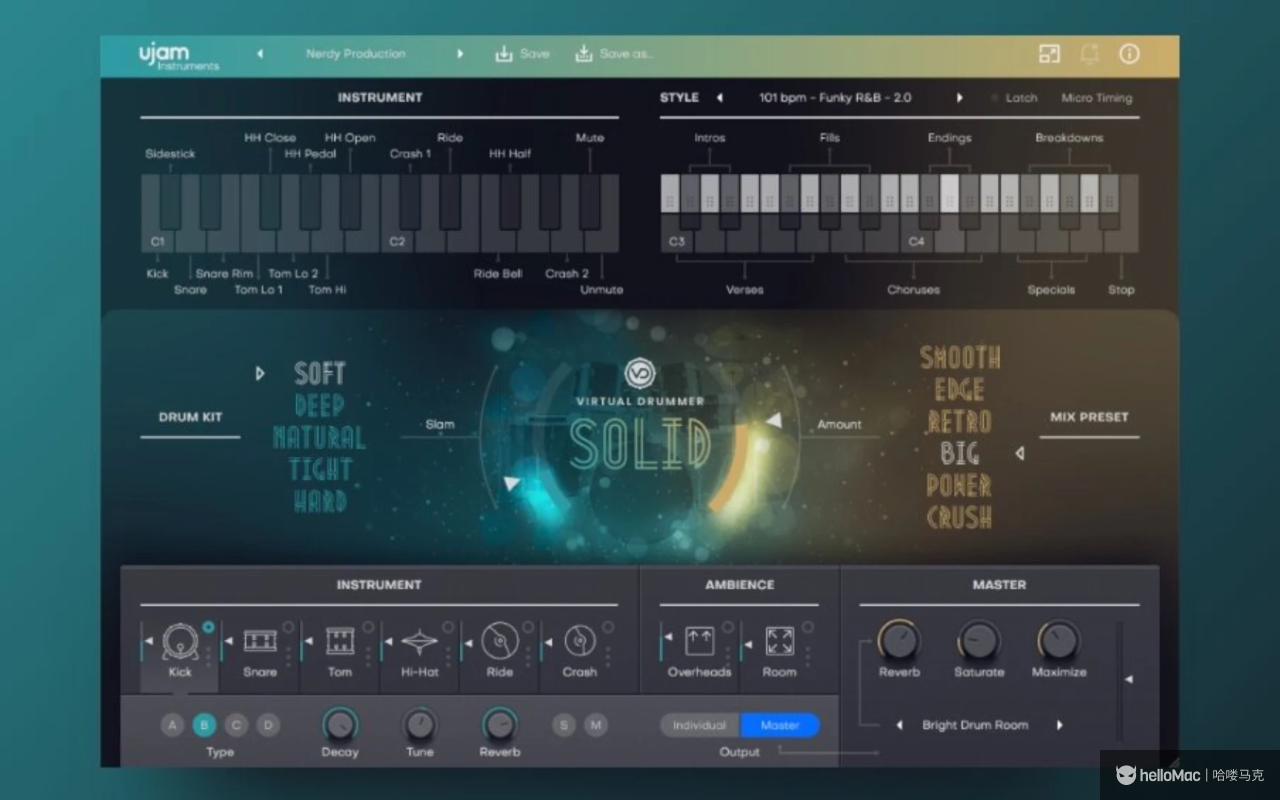Click the ujam Instruments logo
1280x800 pixels.
point(178,56)
